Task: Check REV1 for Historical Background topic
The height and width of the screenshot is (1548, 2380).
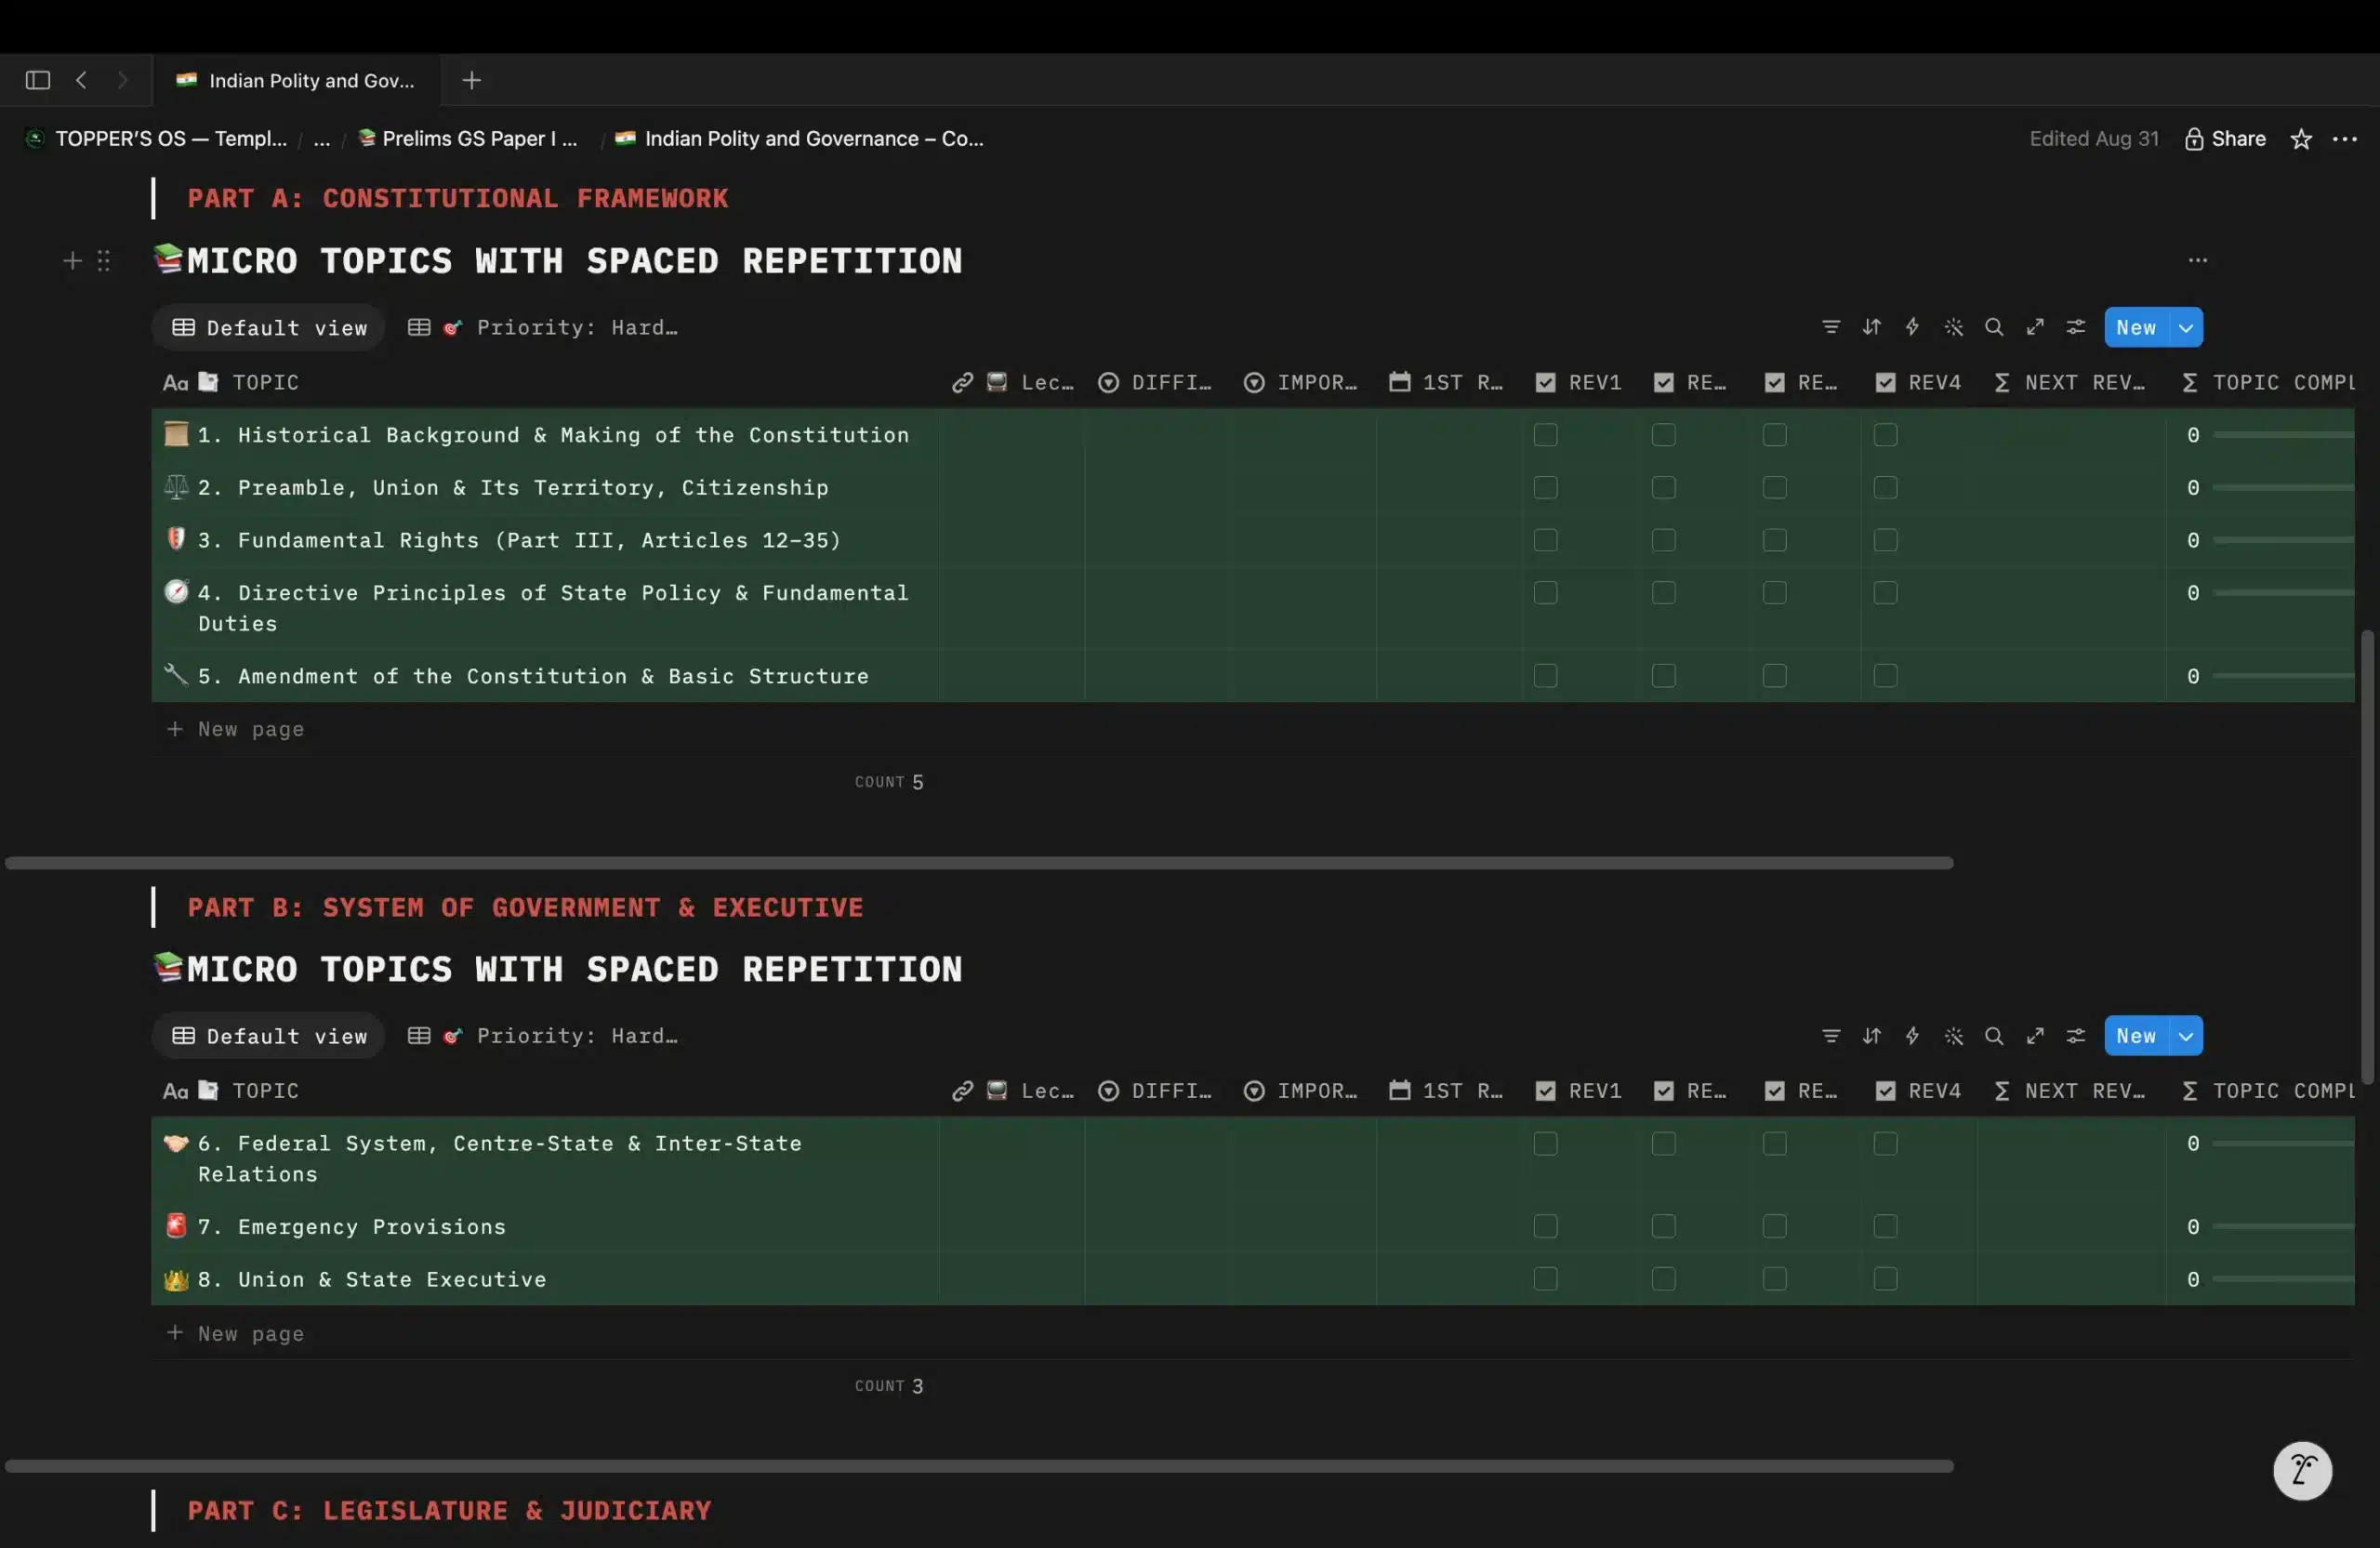Action: click(x=1545, y=435)
